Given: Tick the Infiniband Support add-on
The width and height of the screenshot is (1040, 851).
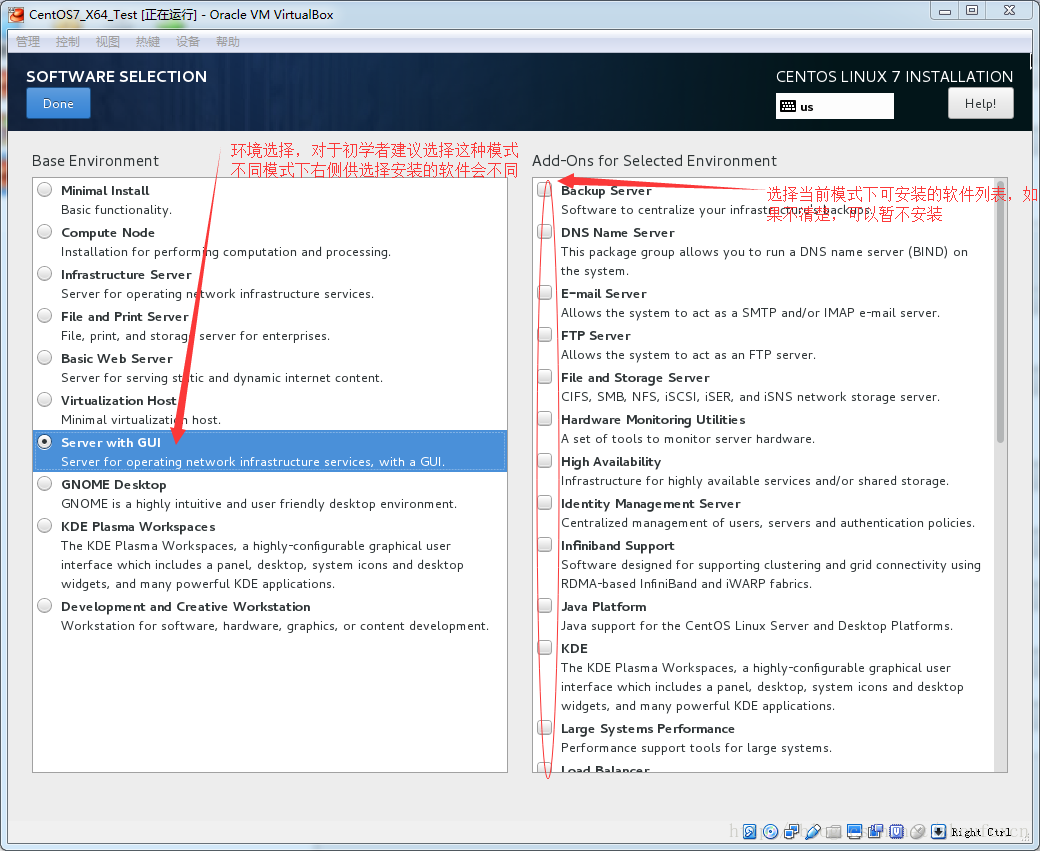Looking at the screenshot, I should point(545,545).
